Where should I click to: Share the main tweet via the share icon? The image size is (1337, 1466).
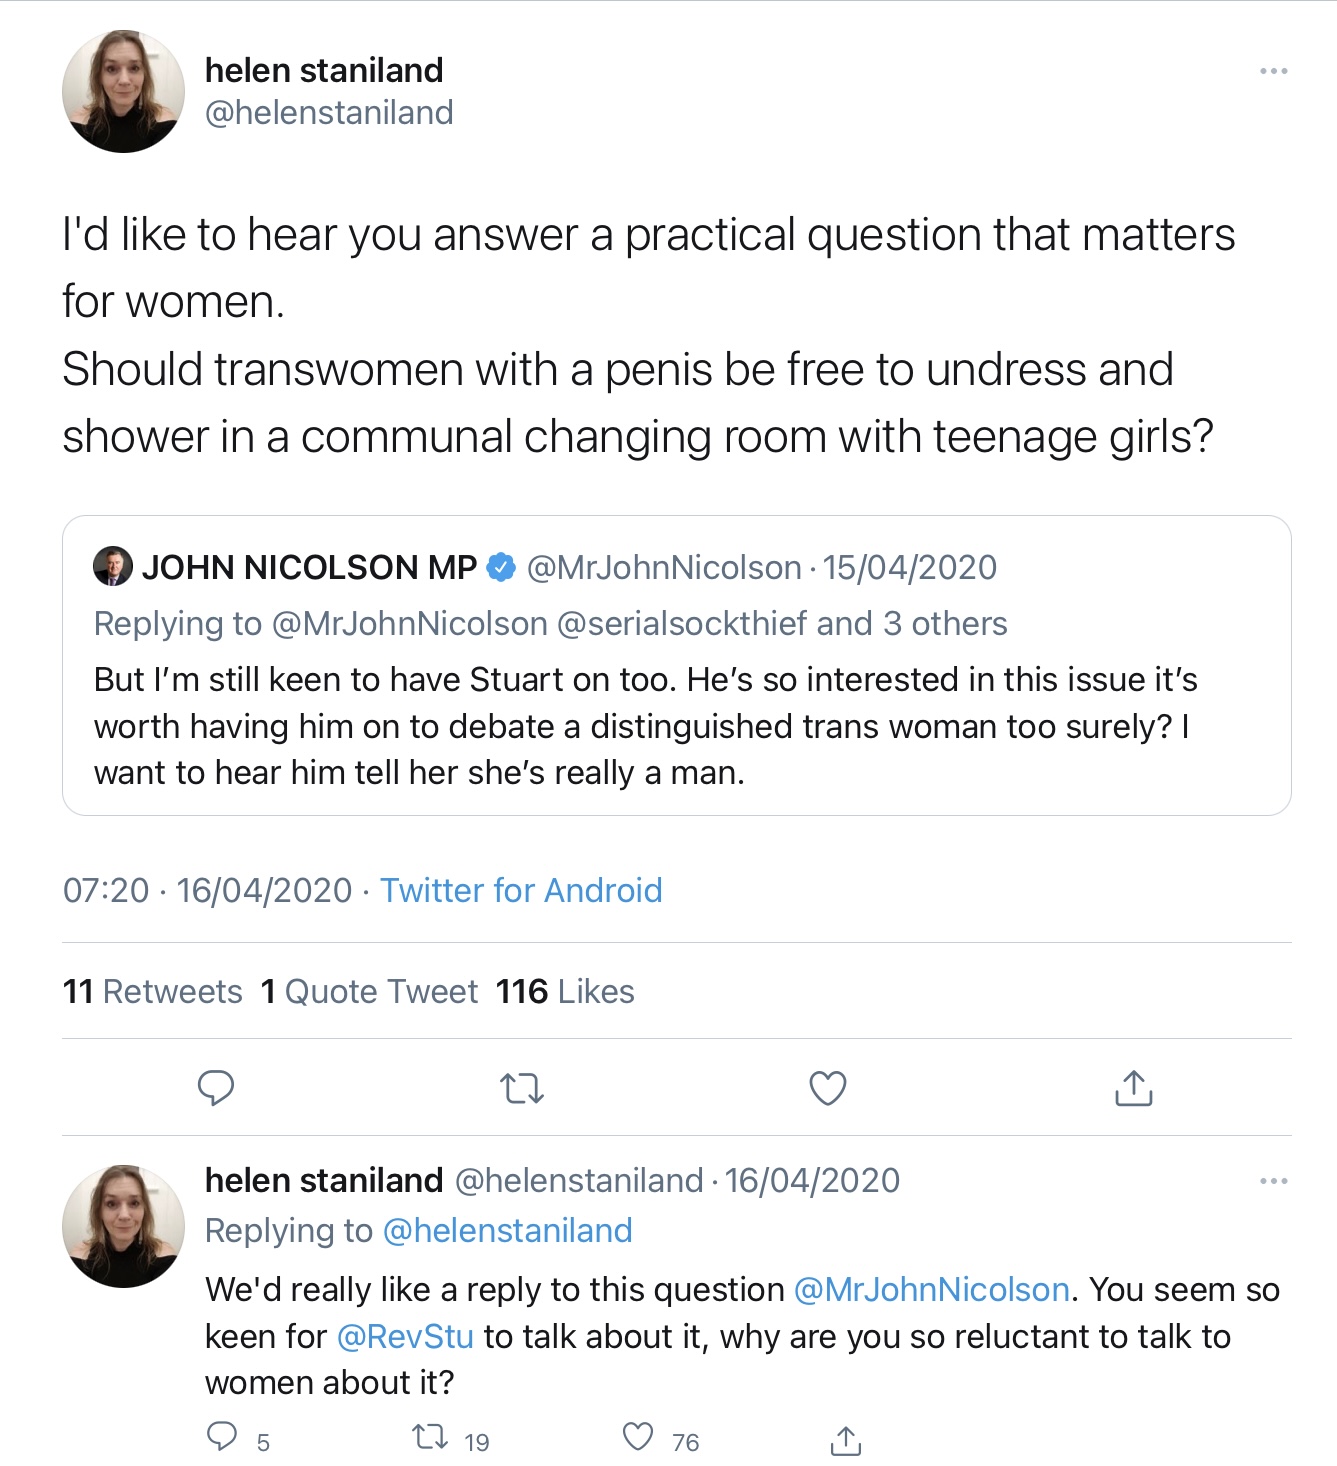1133,1088
